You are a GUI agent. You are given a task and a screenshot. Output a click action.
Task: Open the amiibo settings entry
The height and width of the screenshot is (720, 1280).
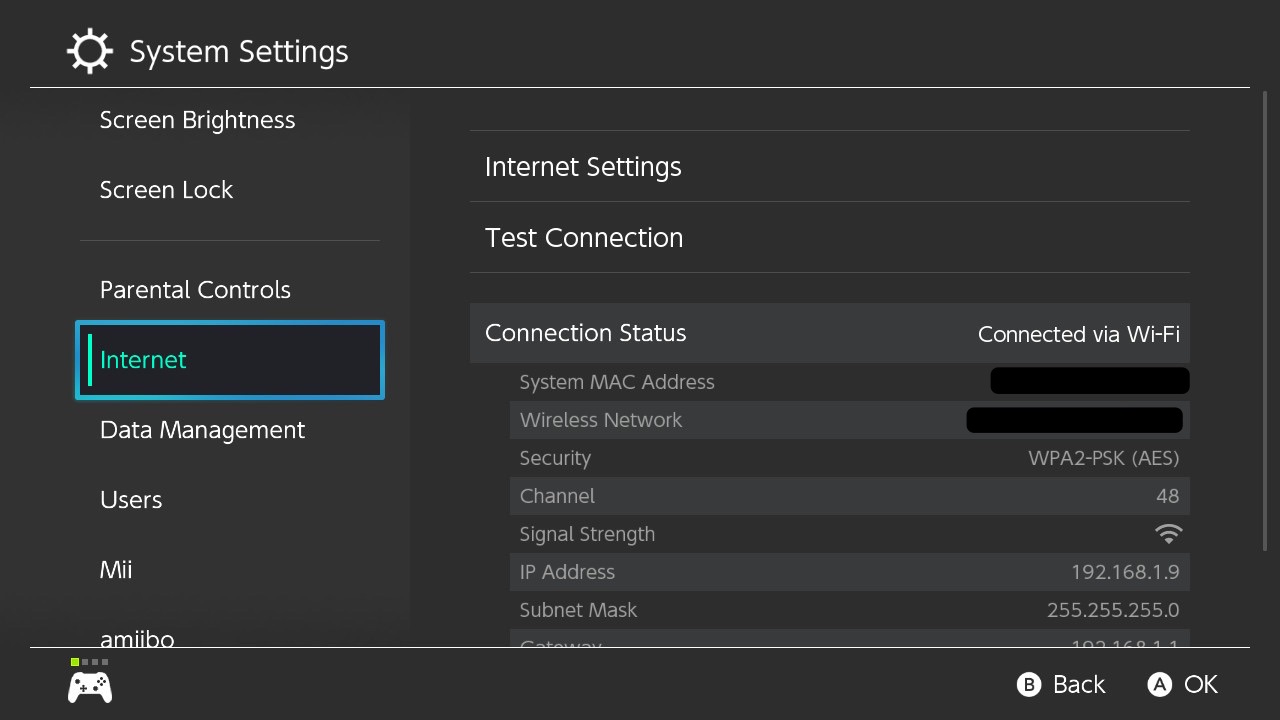click(137, 637)
